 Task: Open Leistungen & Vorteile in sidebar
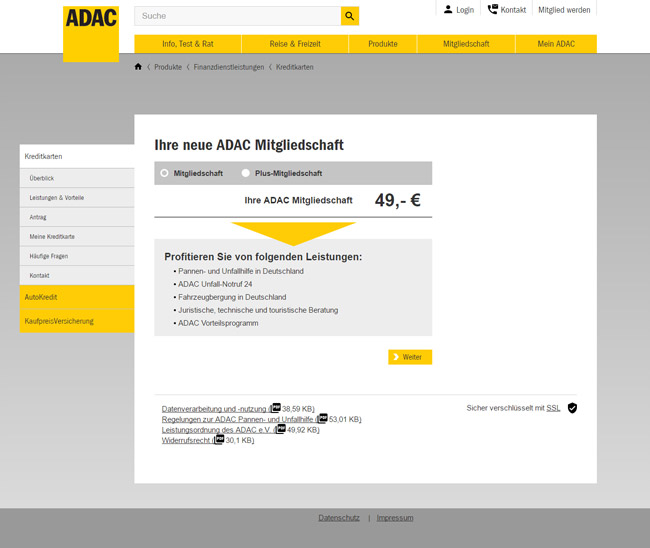(x=77, y=198)
